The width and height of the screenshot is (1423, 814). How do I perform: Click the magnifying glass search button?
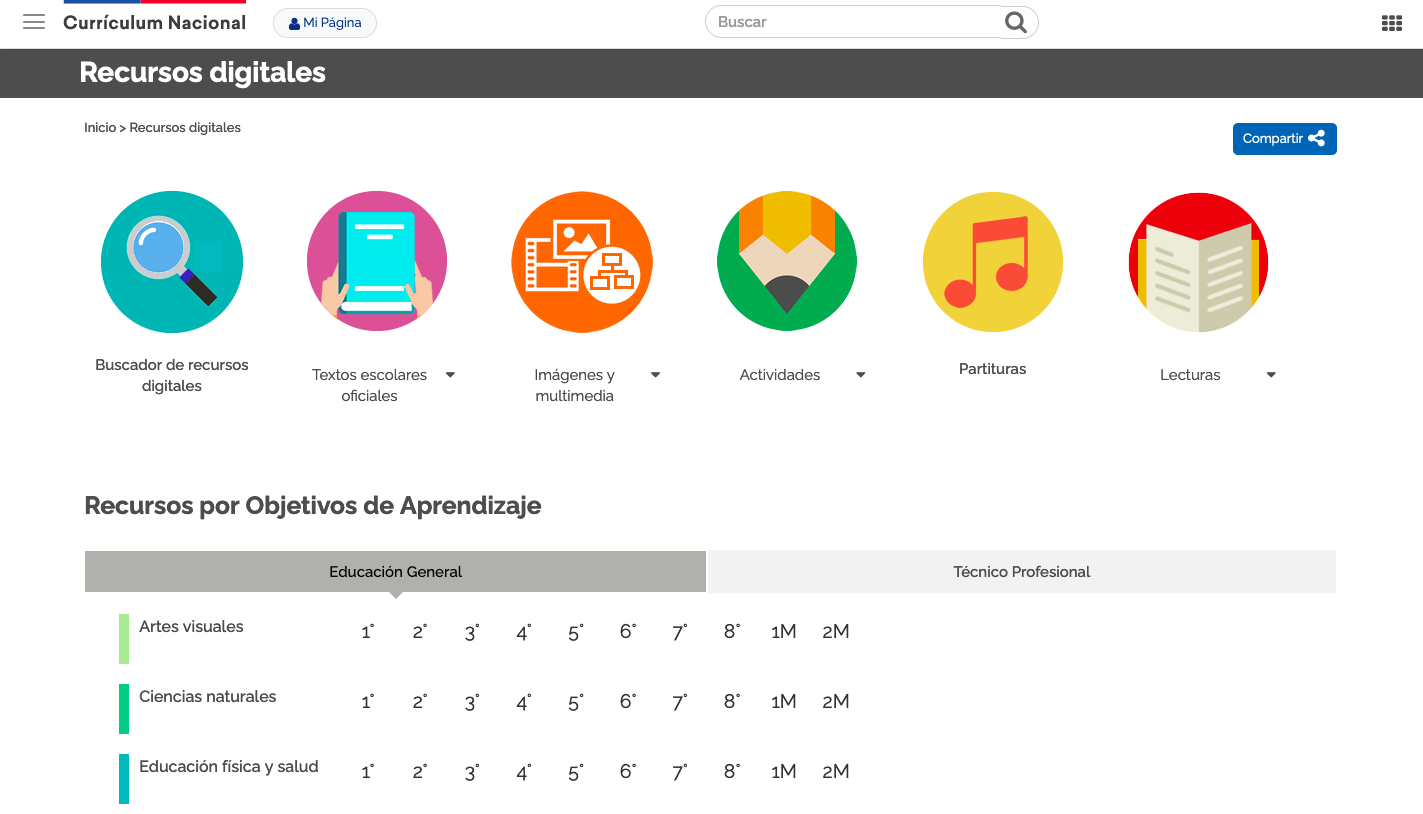(x=1016, y=22)
